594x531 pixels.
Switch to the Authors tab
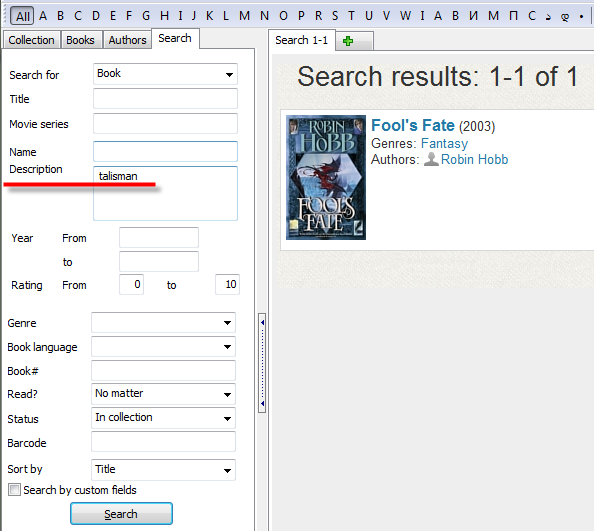click(x=127, y=40)
